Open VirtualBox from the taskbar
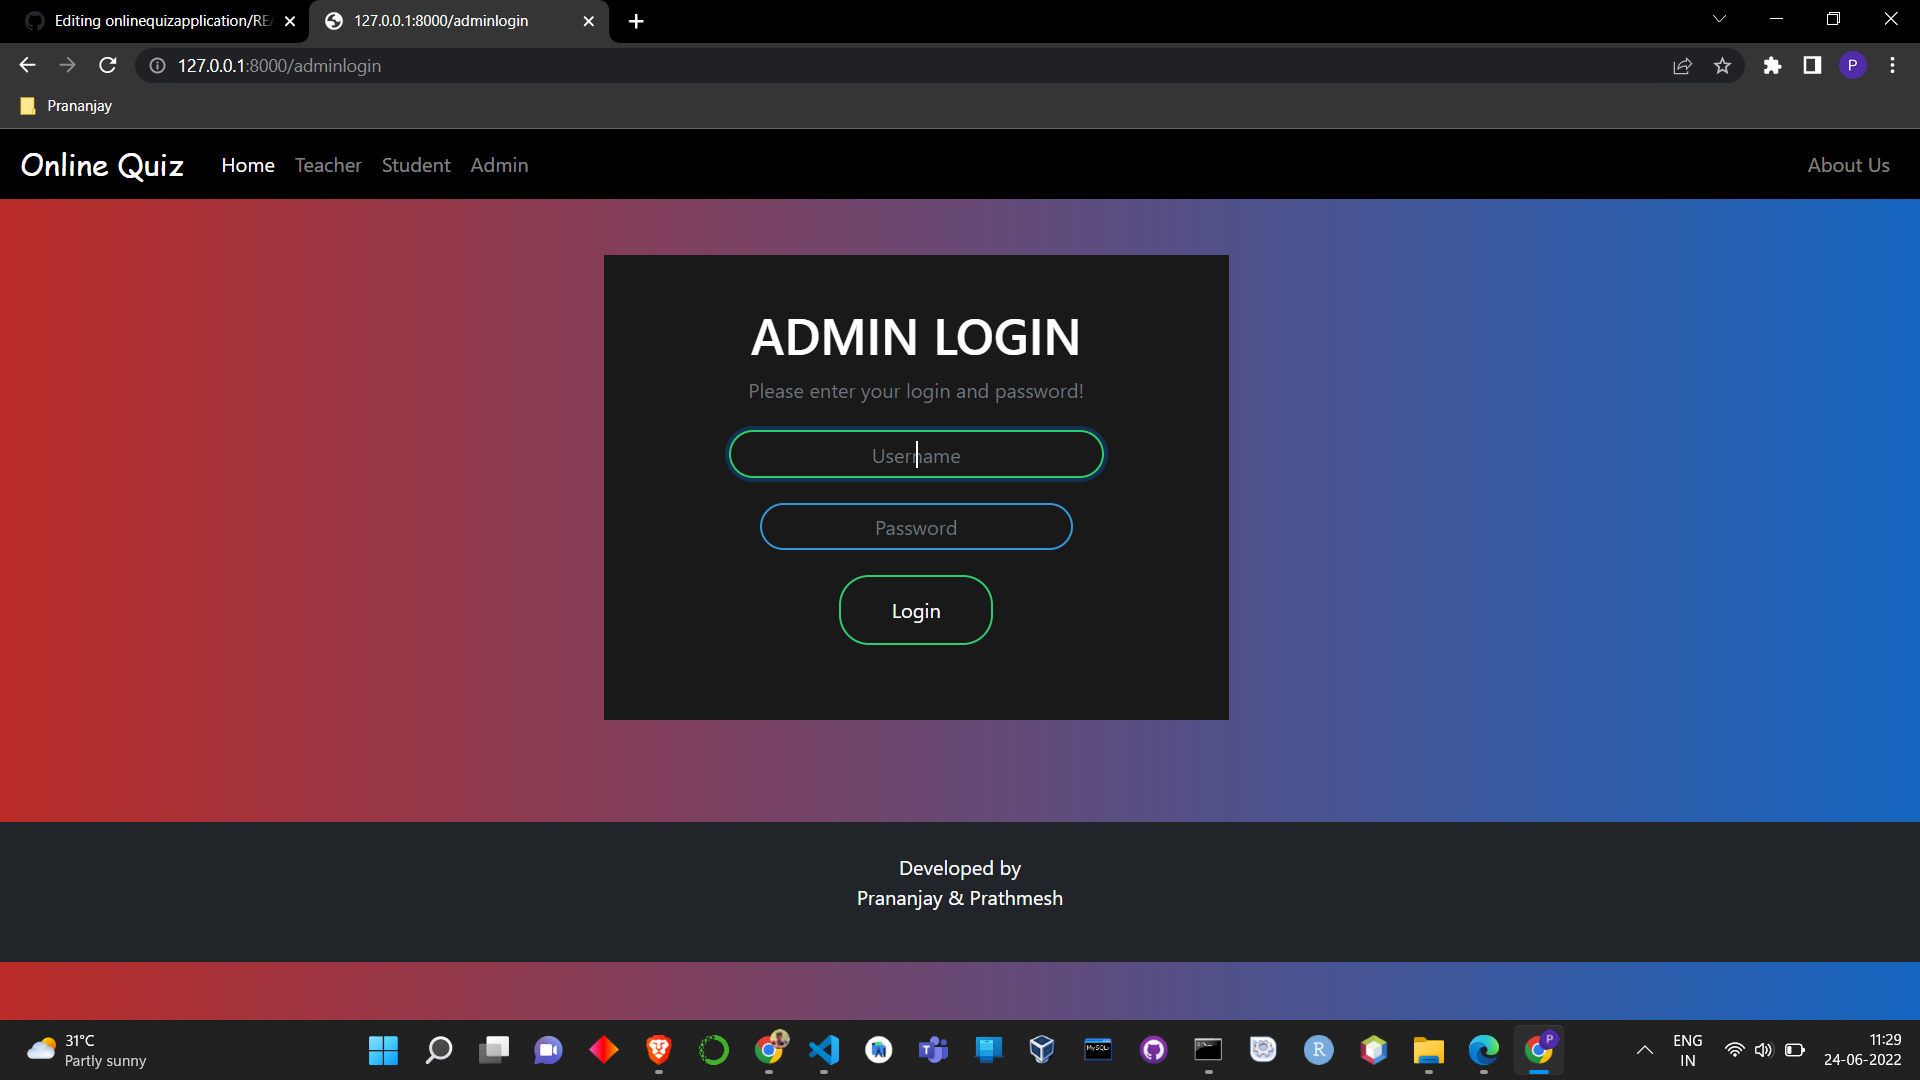 pyautogui.click(x=1040, y=1050)
